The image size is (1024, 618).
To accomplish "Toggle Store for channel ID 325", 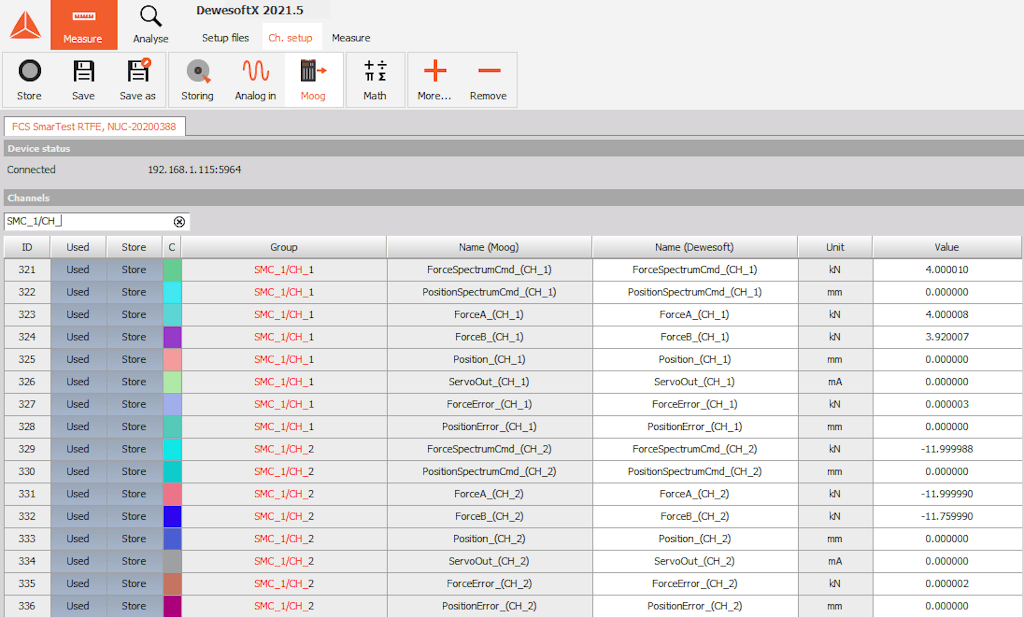I will pos(134,359).
